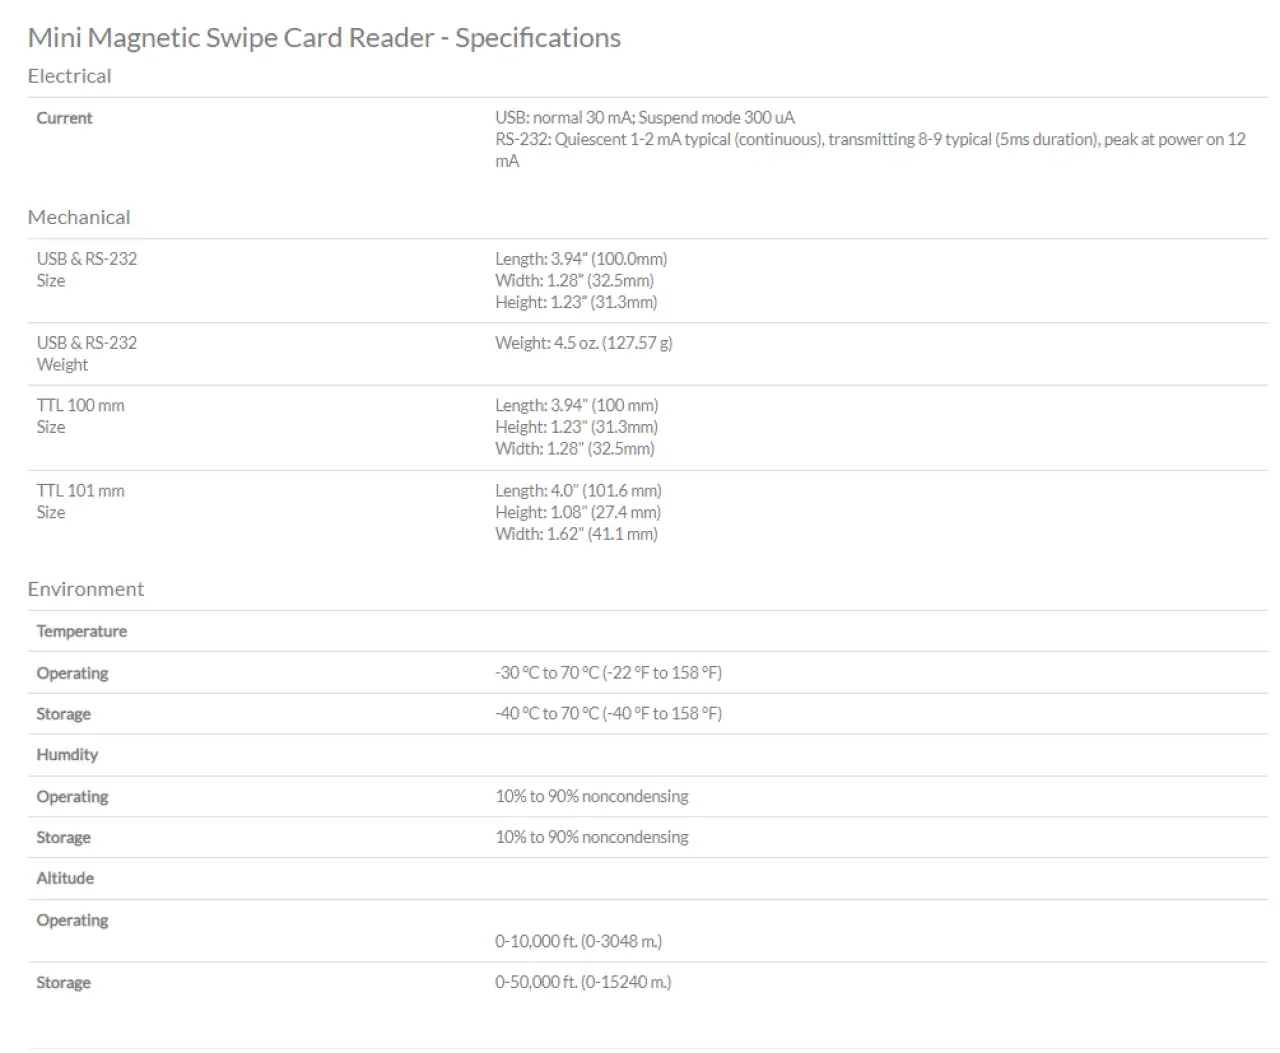Click the Length 3.94" (100.0mm) value
The width and height of the screenshot is (1280, 1053).
pos(581,259)
